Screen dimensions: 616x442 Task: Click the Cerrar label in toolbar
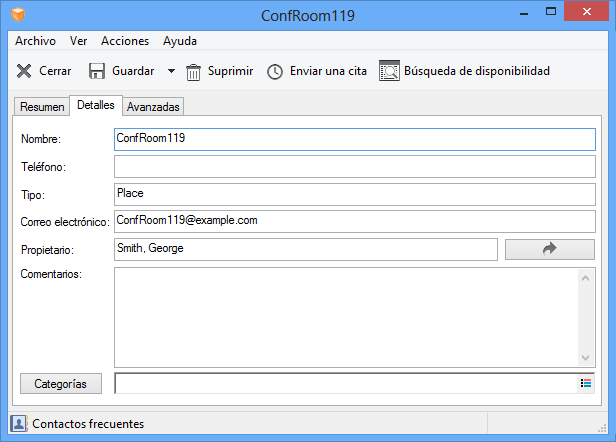coord(55,71)
